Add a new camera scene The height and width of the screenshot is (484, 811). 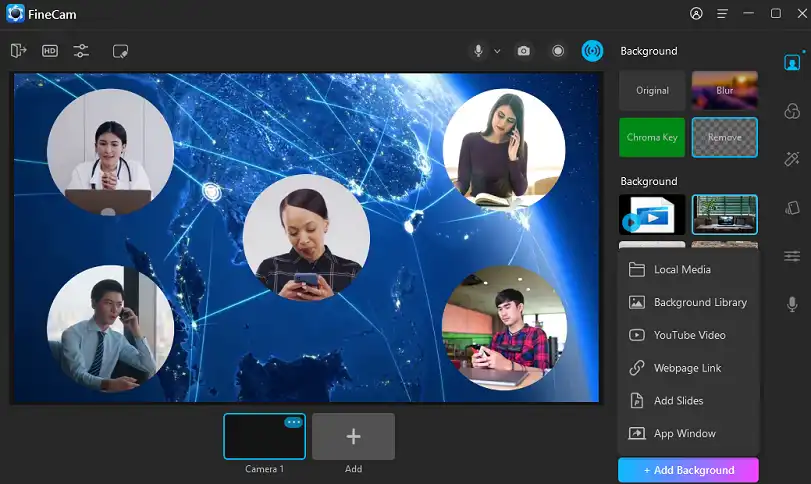353,436
